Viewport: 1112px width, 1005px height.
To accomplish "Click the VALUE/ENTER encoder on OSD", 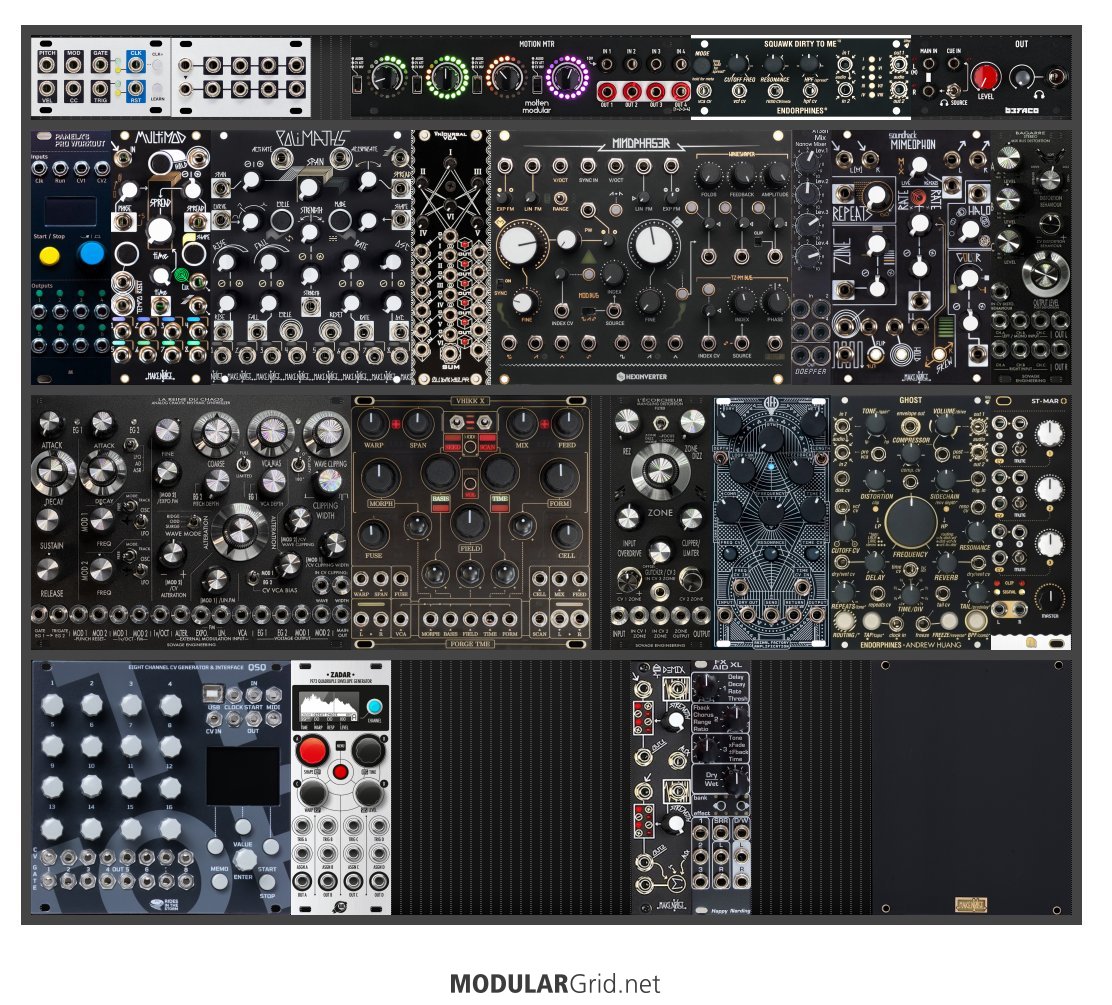I will click(x=245, y=859).
